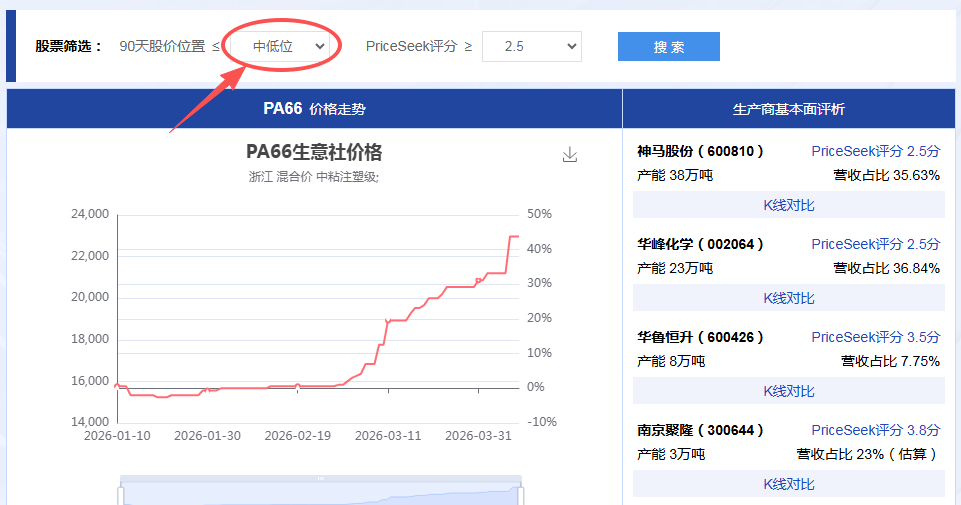Click PriceSeek评分 3.5分 for 华鲁恒升
This screenshot has height=505, width=961.
[875, 337]
